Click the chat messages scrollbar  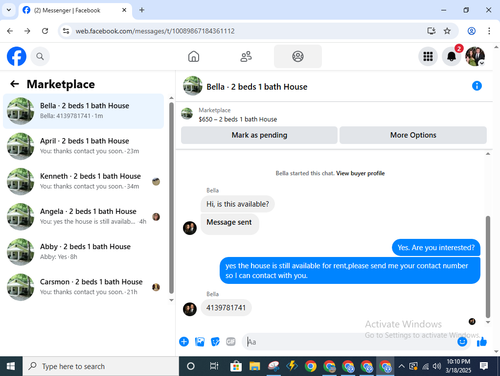(x=488, y=267)
